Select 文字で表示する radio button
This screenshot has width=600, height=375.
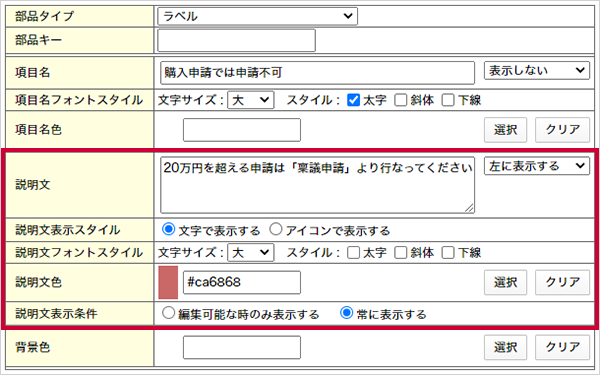tap(168, 229)
